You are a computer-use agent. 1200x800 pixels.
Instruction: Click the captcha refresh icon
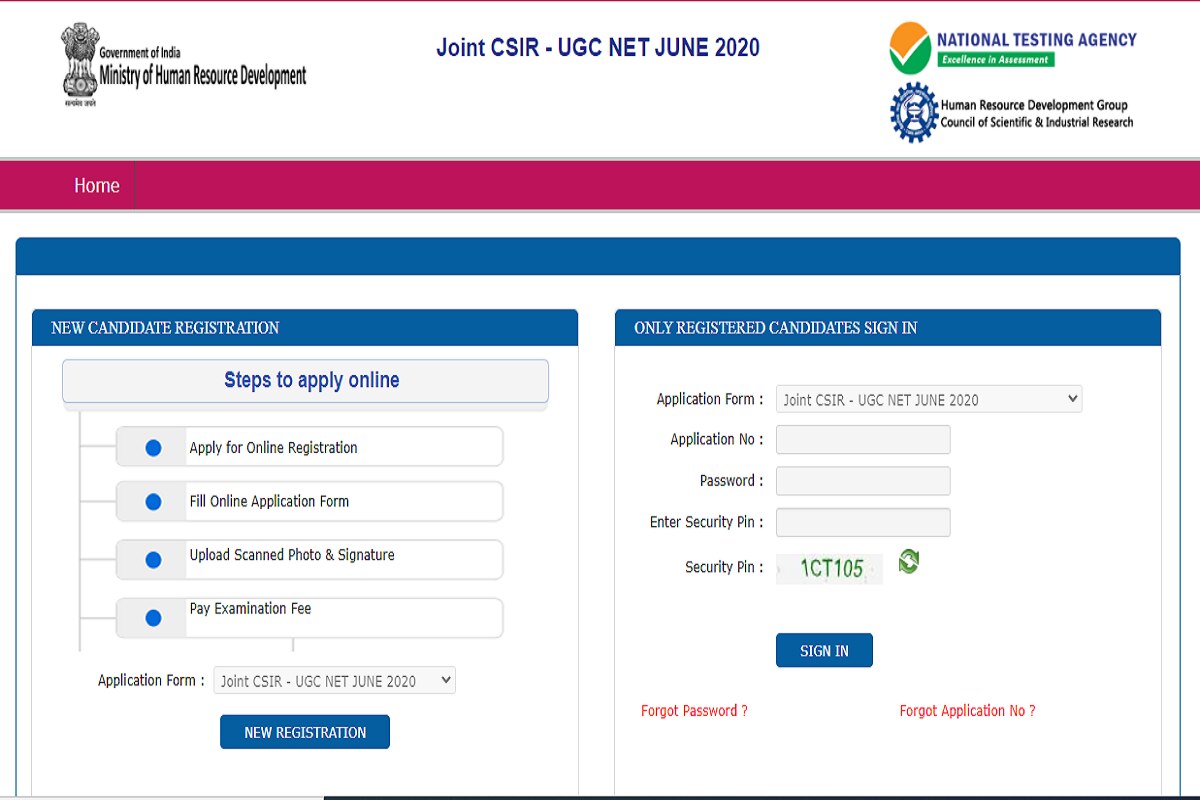point(908,561)
